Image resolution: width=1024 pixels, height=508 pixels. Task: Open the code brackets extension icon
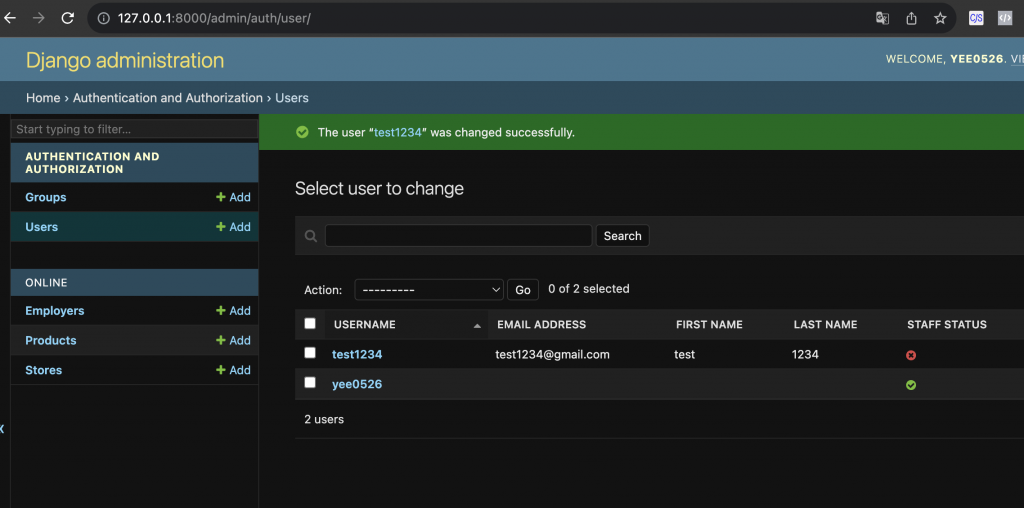[x=1005, y=18]
